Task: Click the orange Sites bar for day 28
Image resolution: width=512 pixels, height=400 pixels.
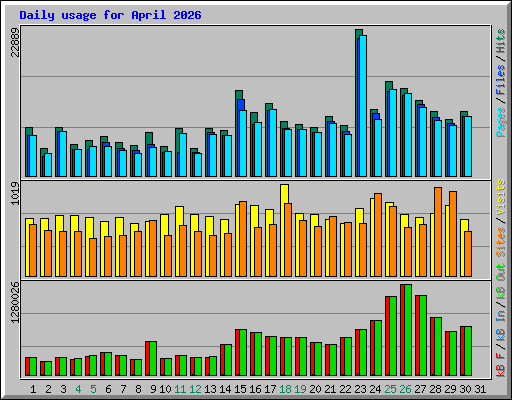Action: click(x=438, y=232)
